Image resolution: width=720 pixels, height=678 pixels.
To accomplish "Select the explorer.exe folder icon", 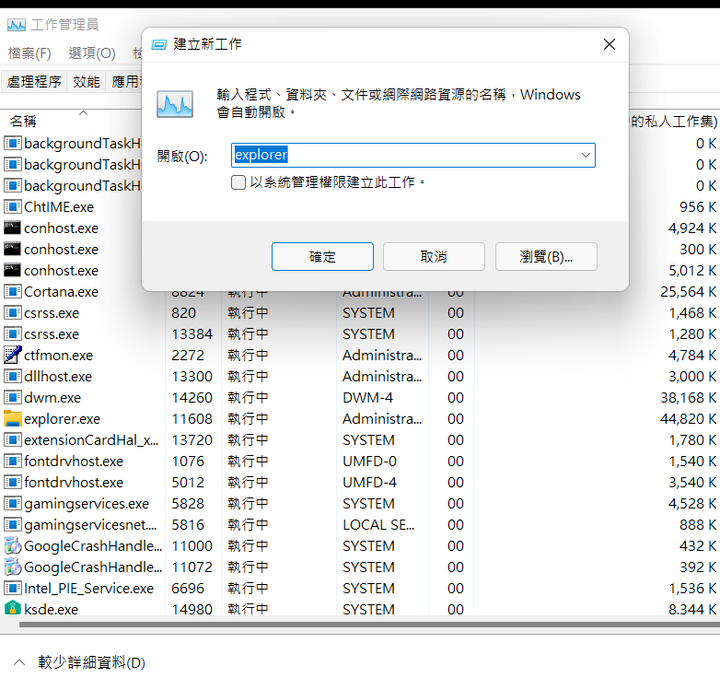I will [x=12, y=419].
